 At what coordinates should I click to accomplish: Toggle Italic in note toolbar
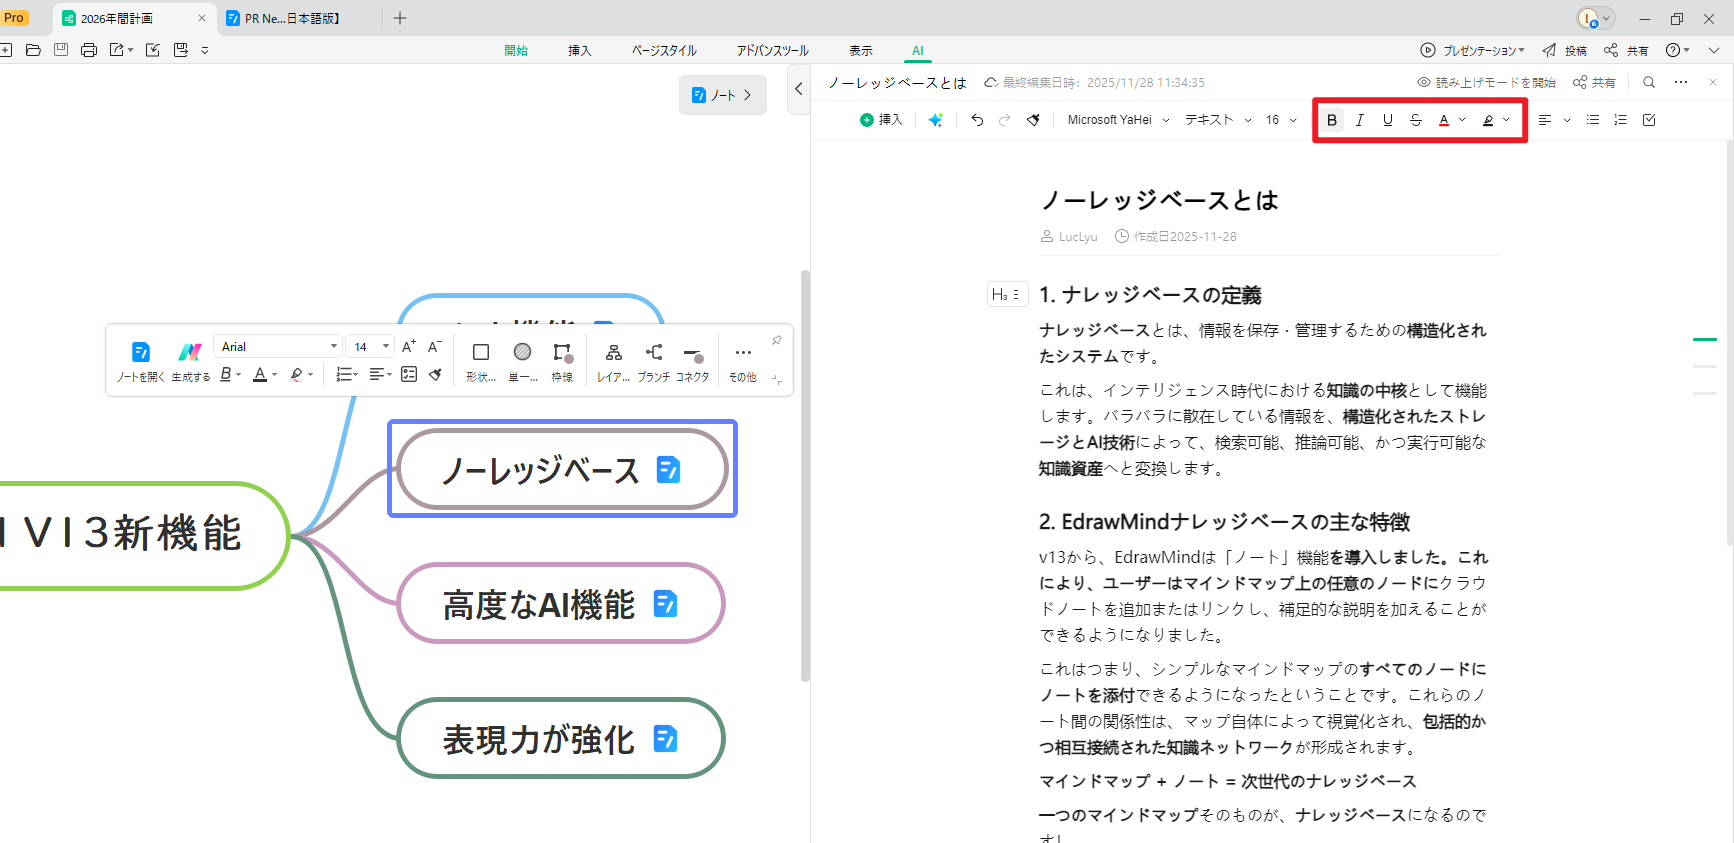pos(1360,120)
